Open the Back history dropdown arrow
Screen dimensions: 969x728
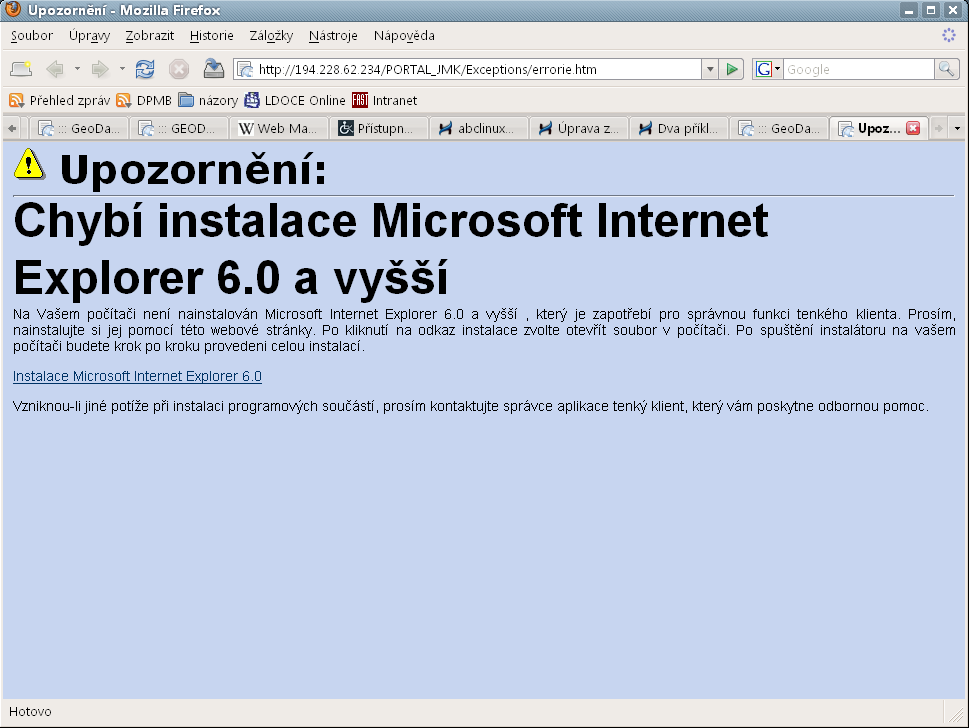pos(77,69)
